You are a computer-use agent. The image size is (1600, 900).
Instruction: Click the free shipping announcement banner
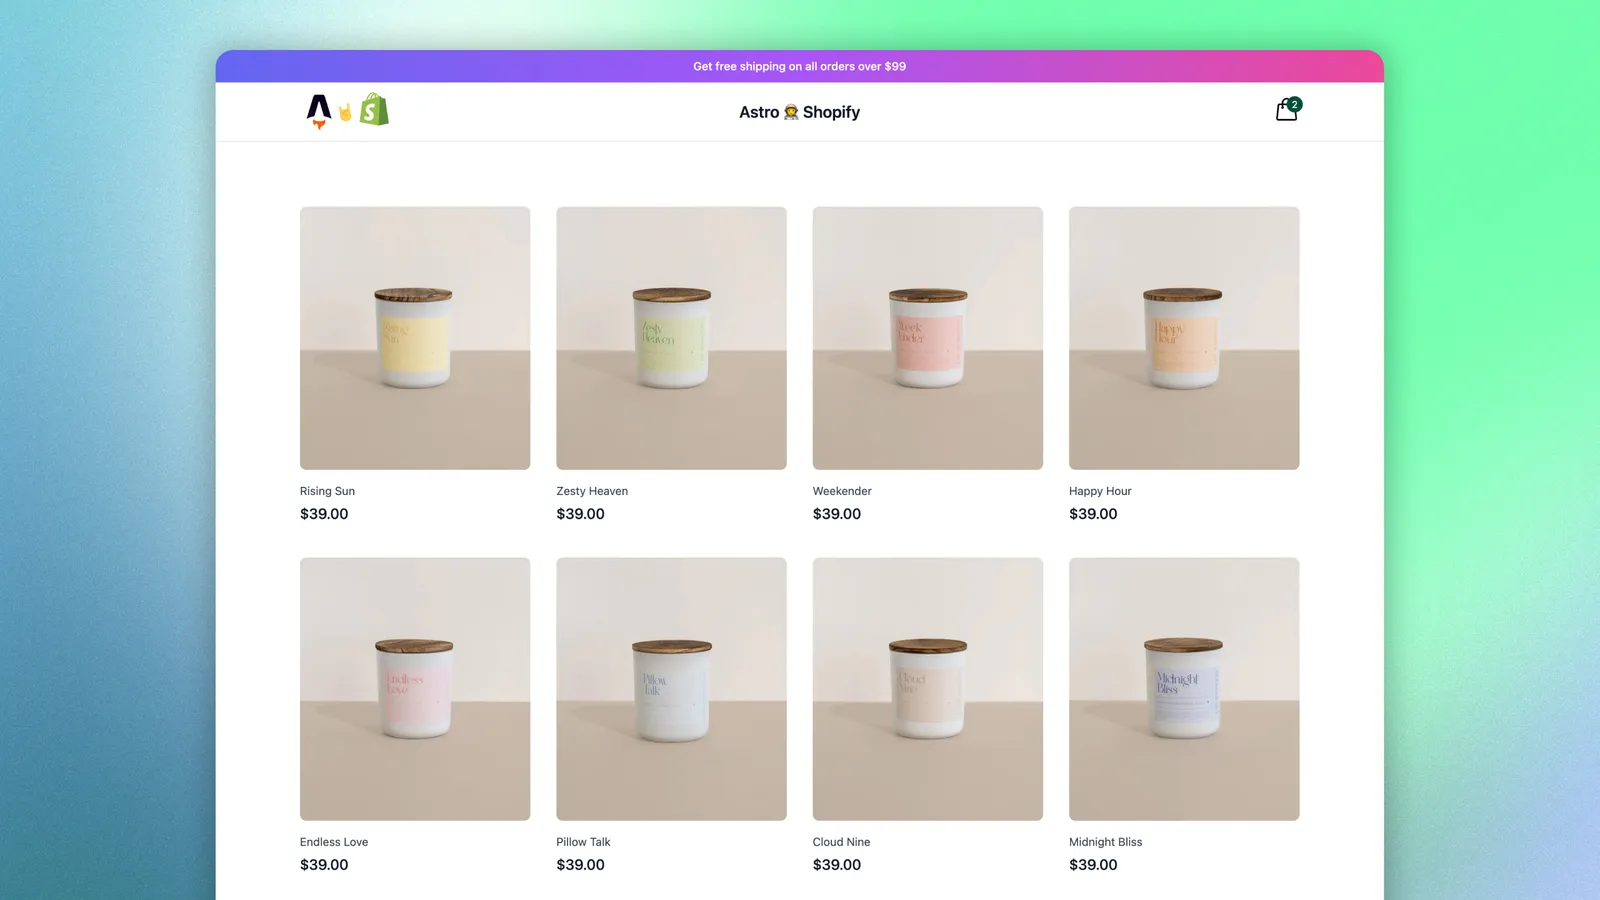pyautogui.click(x=800, y=66)
